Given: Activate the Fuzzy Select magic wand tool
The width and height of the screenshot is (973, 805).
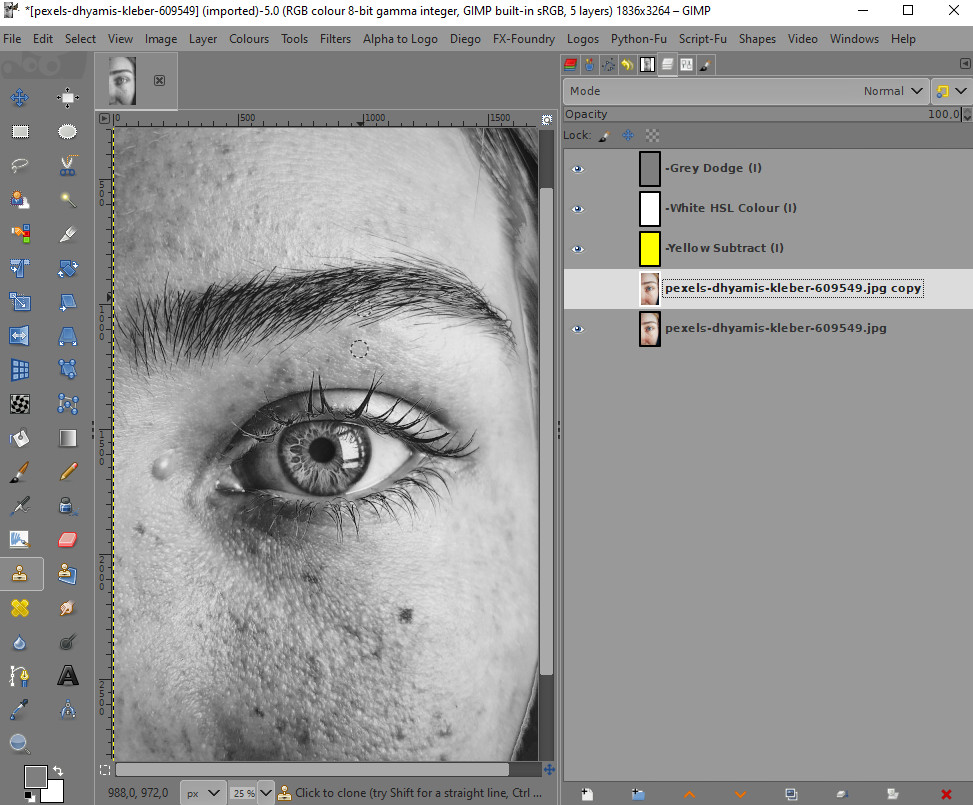Looking at the screenshot, I should click(x=68, y=199).
